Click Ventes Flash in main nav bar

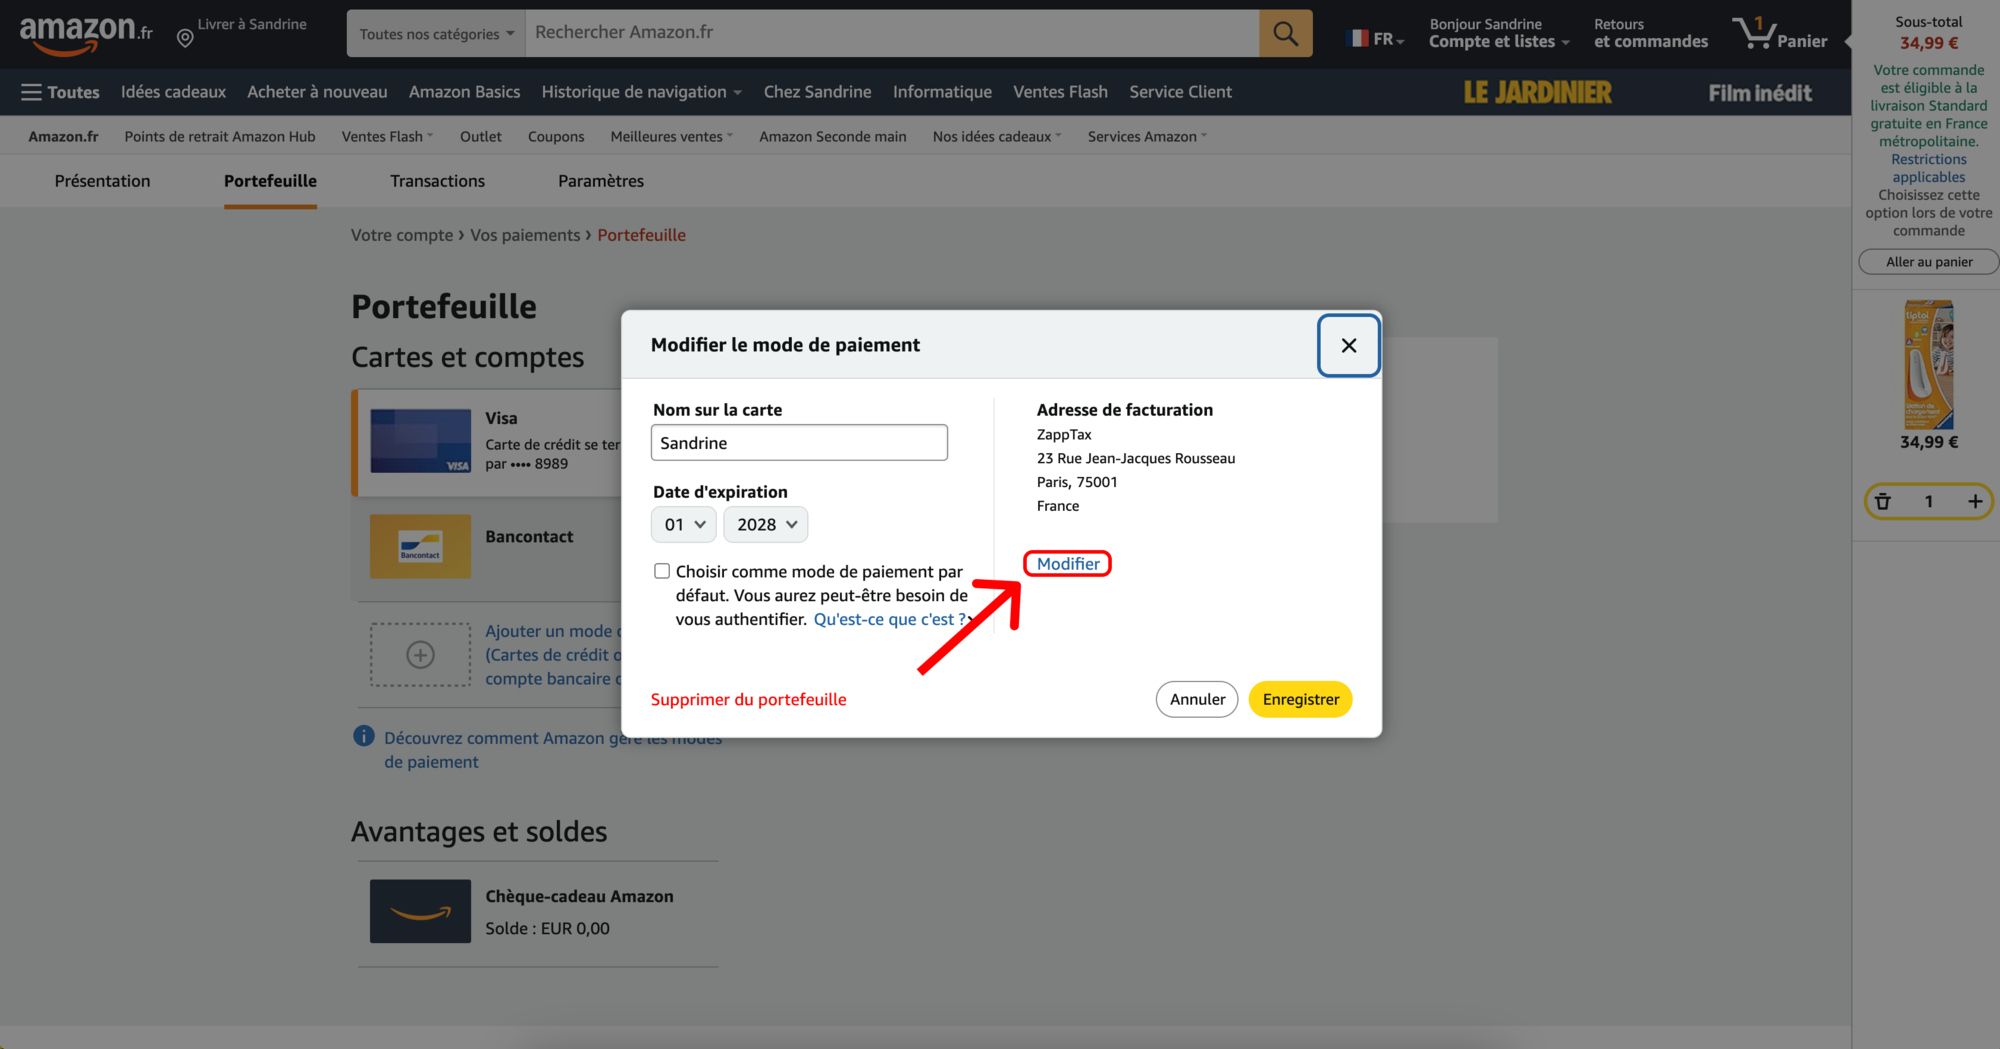(x=1060, y=92)
